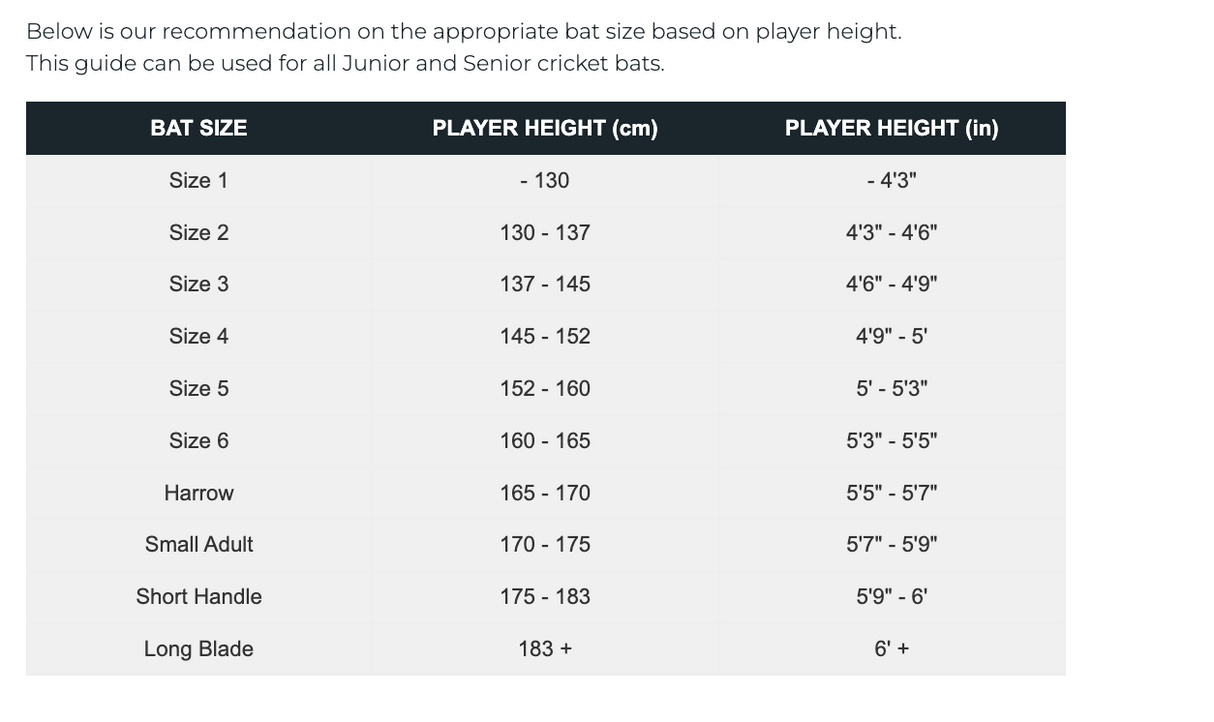Click the BAT SIZE column header

point(199,128)
